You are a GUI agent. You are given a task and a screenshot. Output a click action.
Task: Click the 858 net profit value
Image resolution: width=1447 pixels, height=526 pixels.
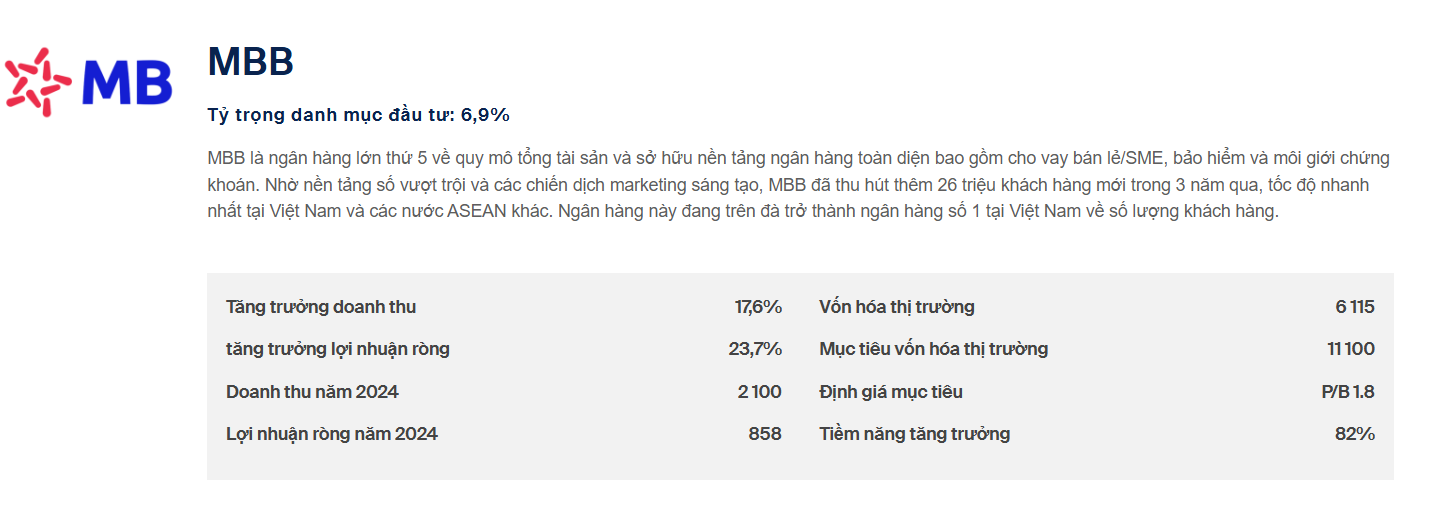point(765,434)
